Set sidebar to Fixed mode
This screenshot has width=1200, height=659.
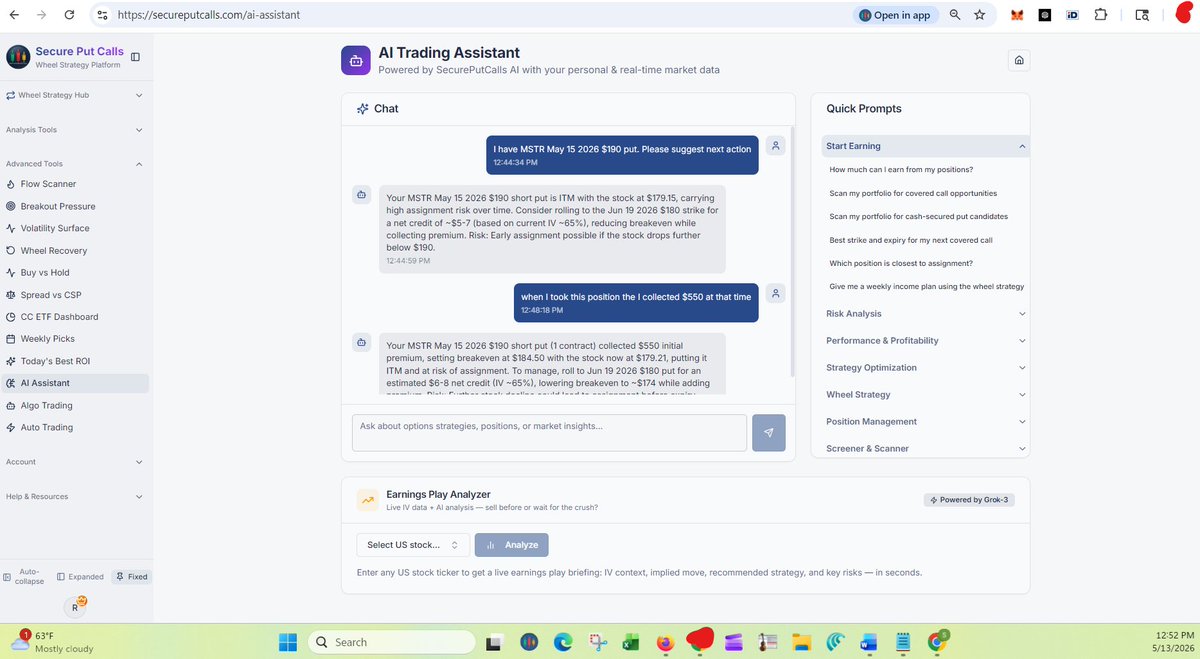131,577
